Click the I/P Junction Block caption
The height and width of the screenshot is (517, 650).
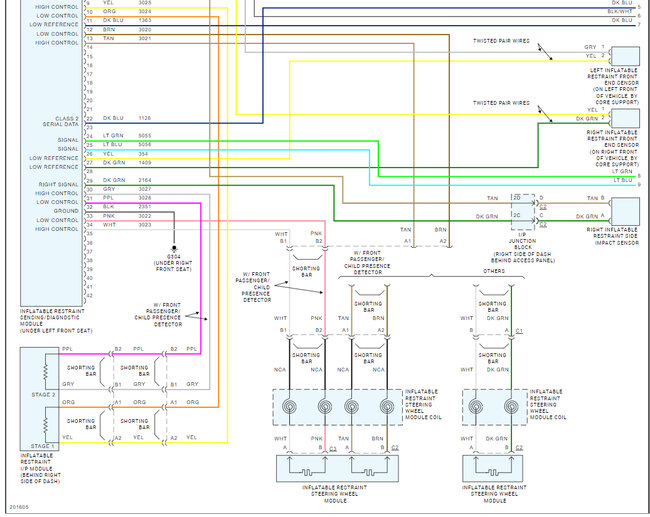(523, 248)
